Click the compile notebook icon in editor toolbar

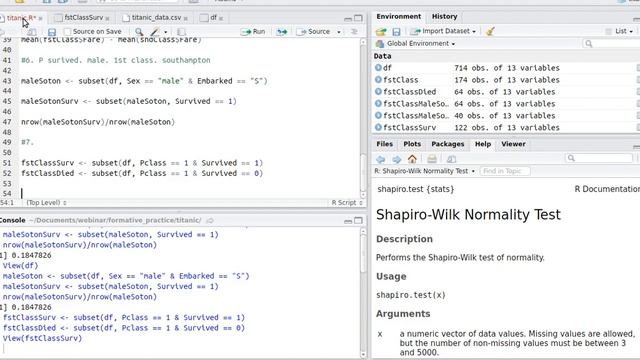pyautogui.click(x=182, y=32)
